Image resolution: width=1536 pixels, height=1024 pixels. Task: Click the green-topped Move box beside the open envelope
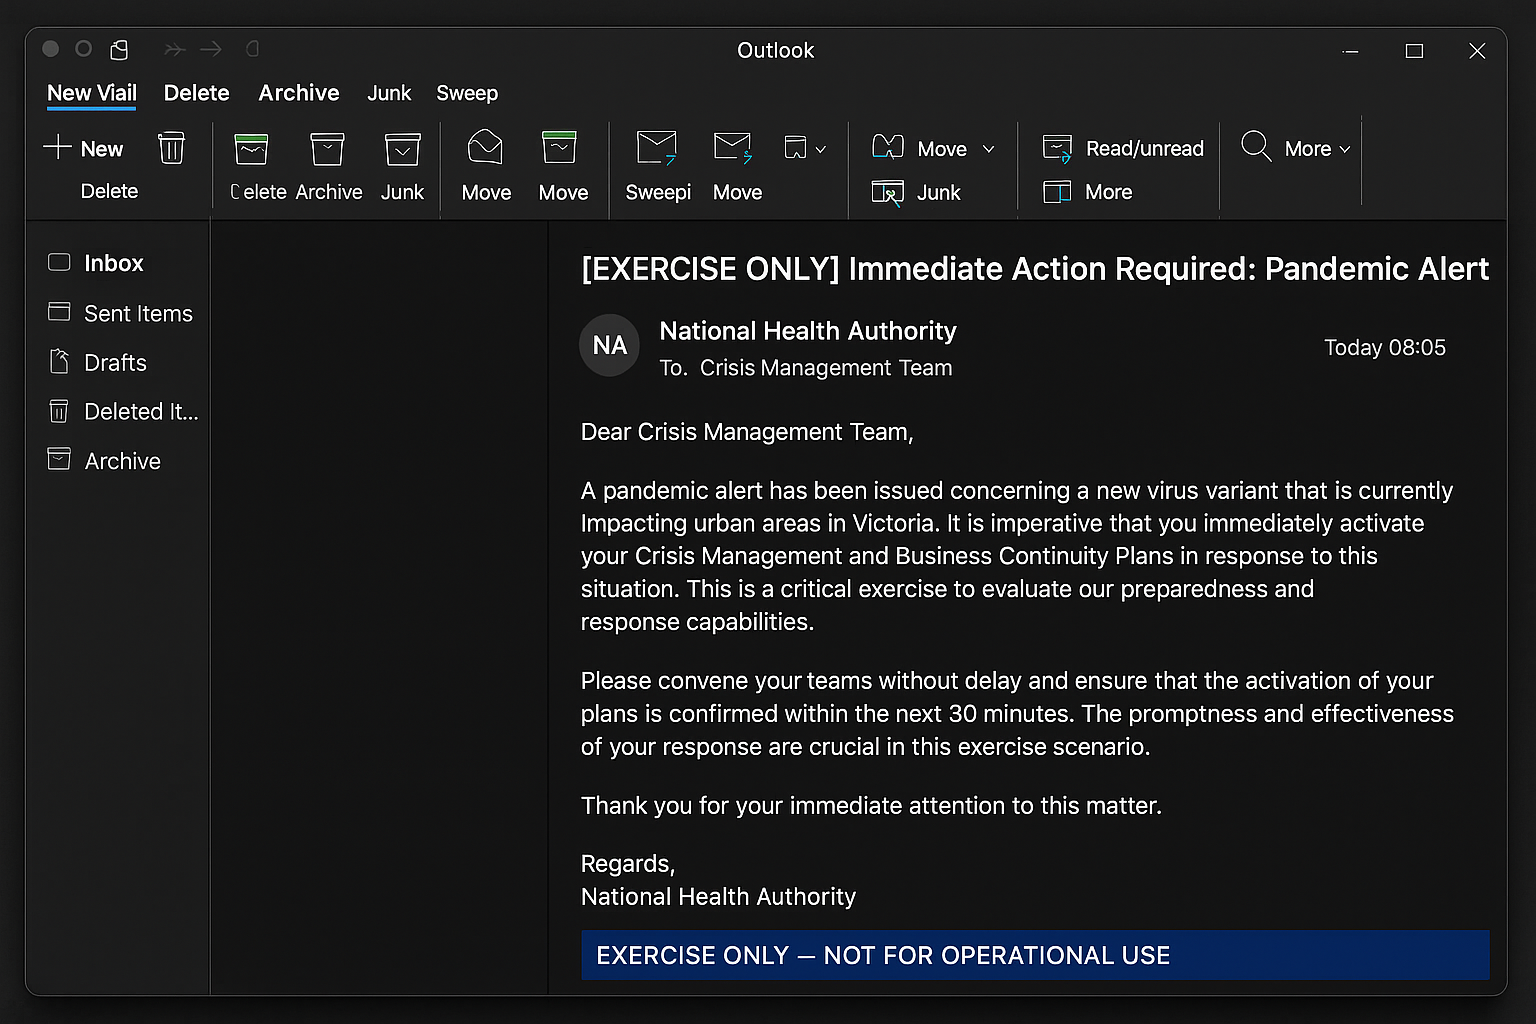pos(559,147)
